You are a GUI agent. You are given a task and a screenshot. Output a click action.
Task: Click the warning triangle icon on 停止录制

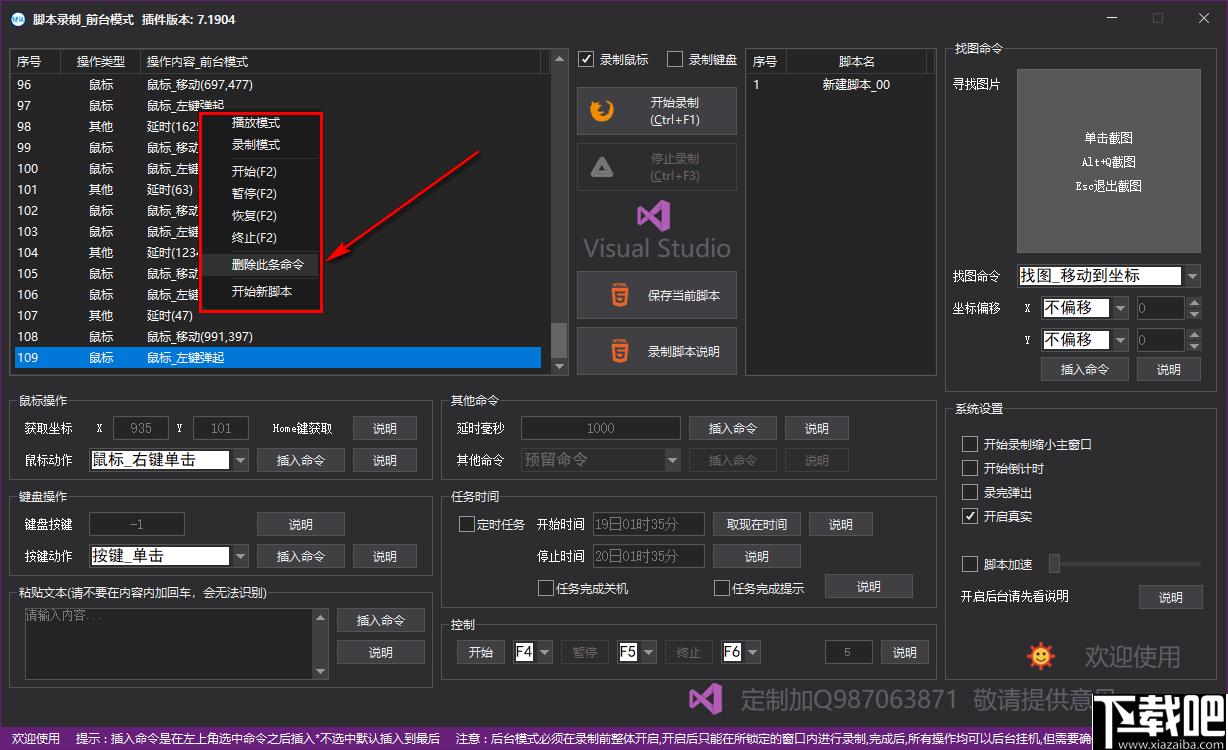pos(602,167)
